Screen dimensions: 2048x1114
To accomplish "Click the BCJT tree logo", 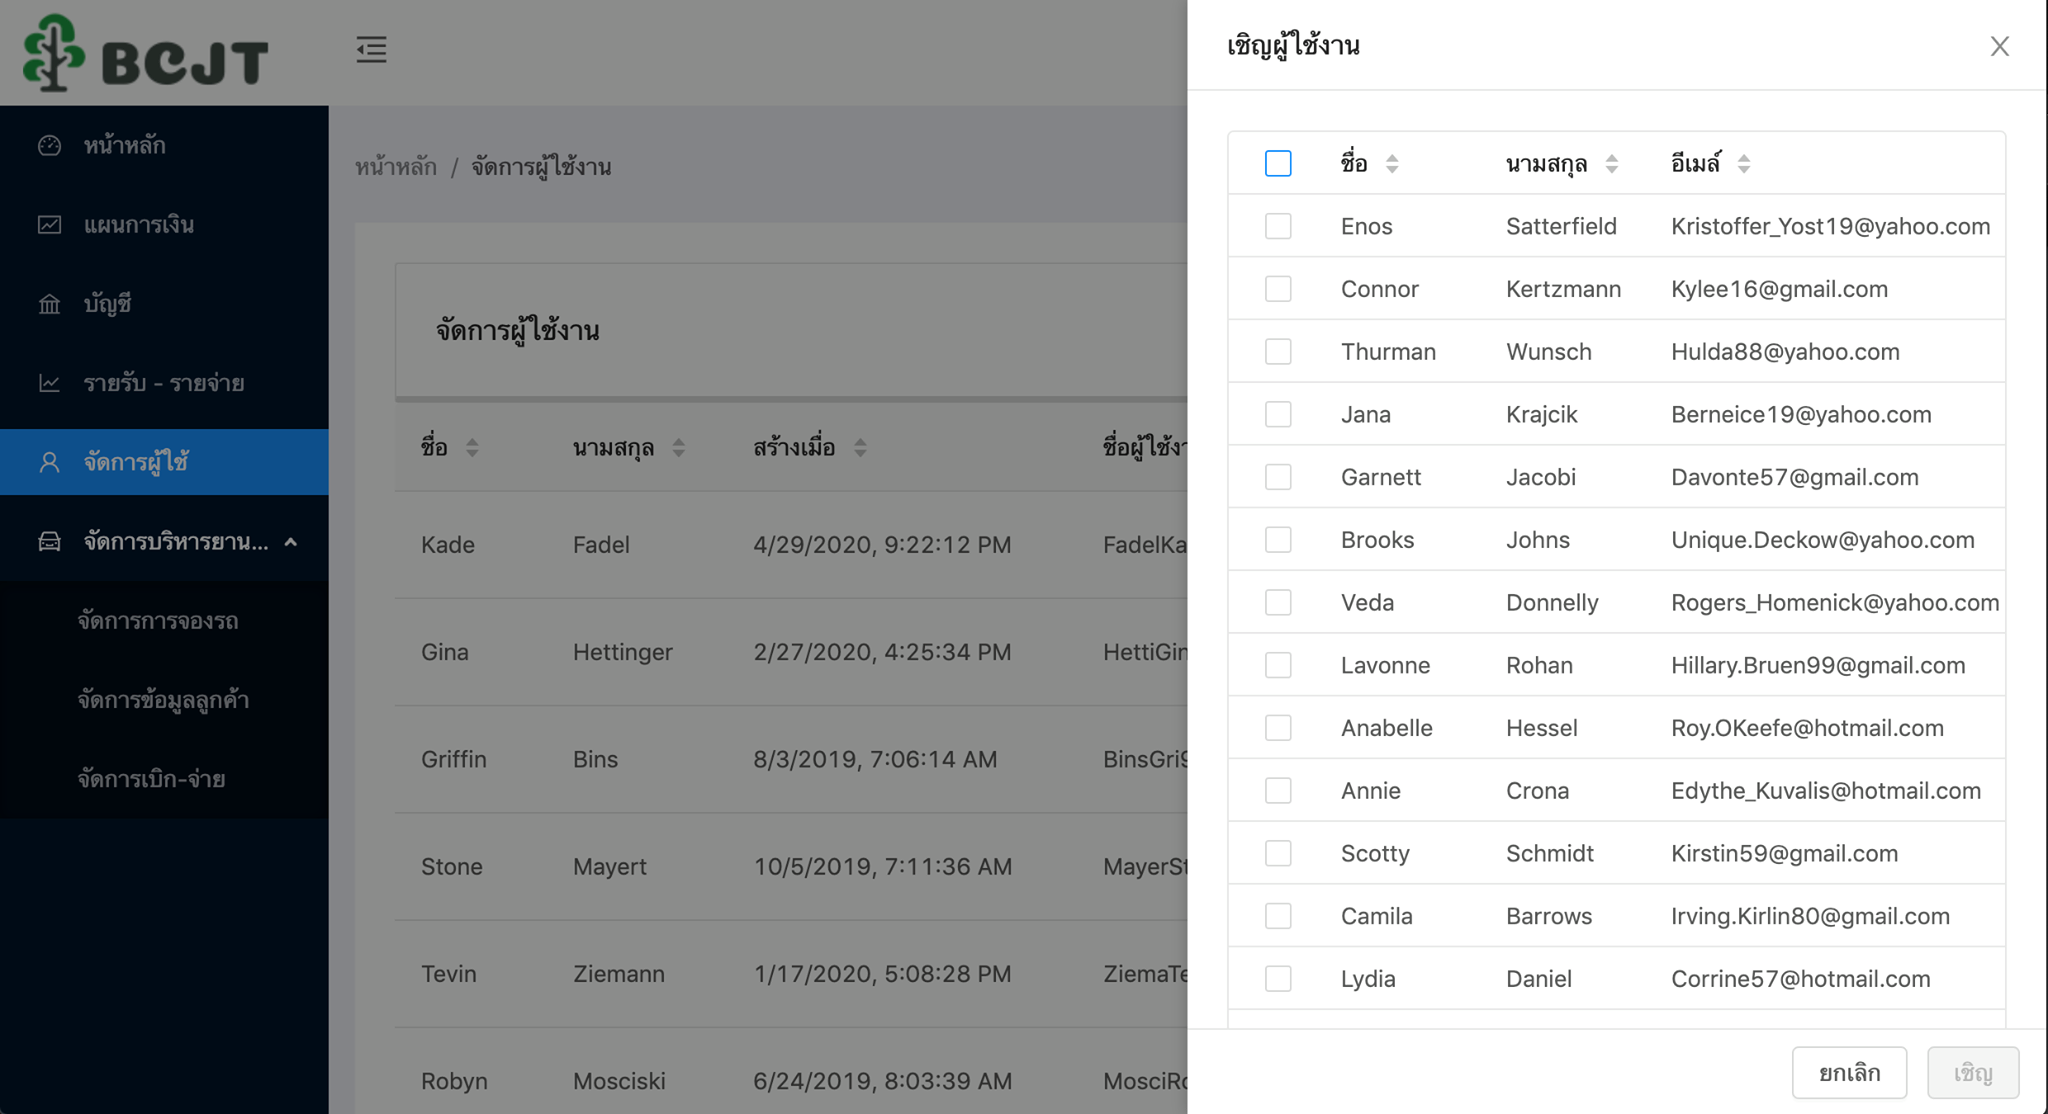I will pos(146,52).
